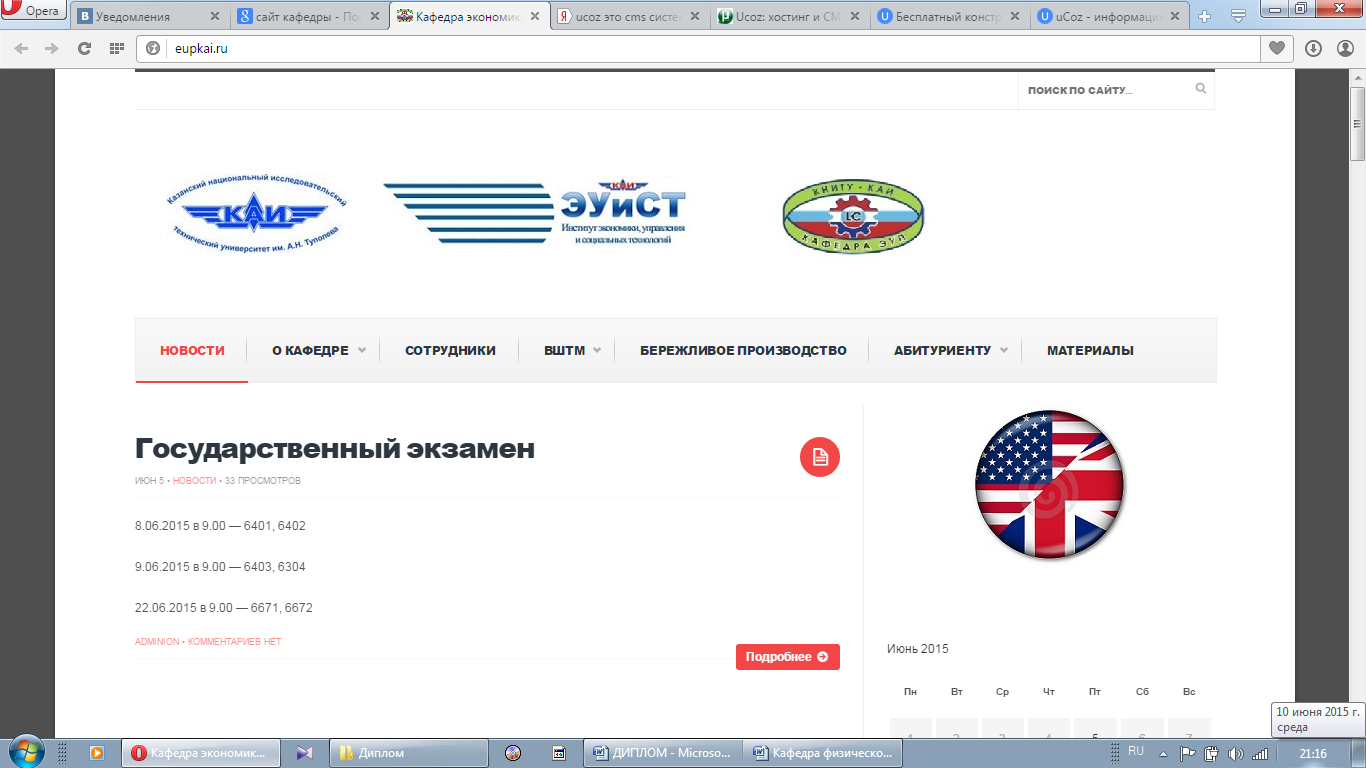Open the browser downloads button
The height and width of the screenshot is (768, 1366).
pos(1313,48)
